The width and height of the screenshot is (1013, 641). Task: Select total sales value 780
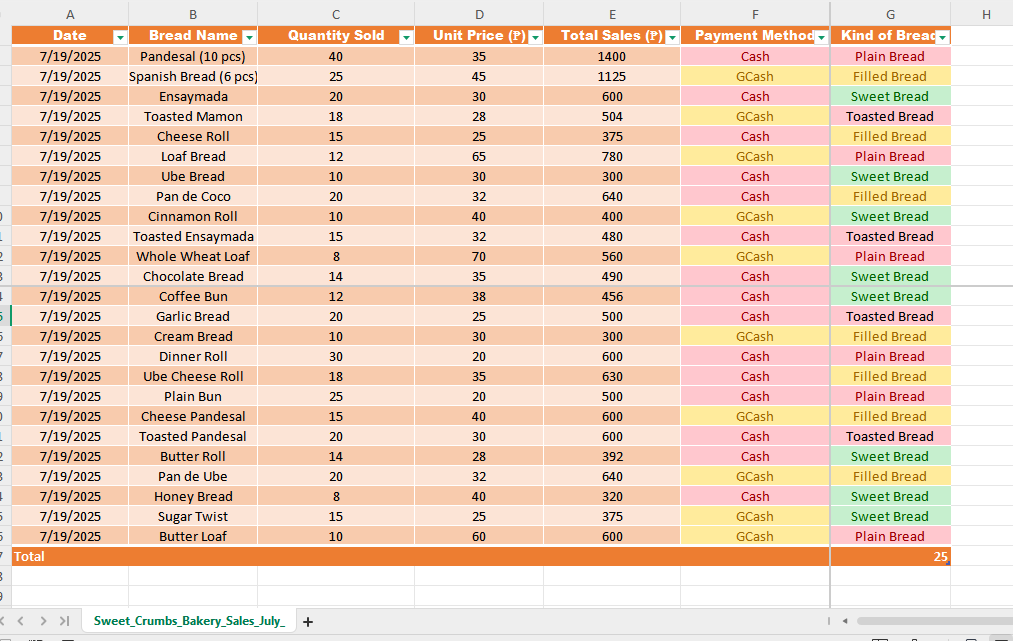[x=612, y=156]
